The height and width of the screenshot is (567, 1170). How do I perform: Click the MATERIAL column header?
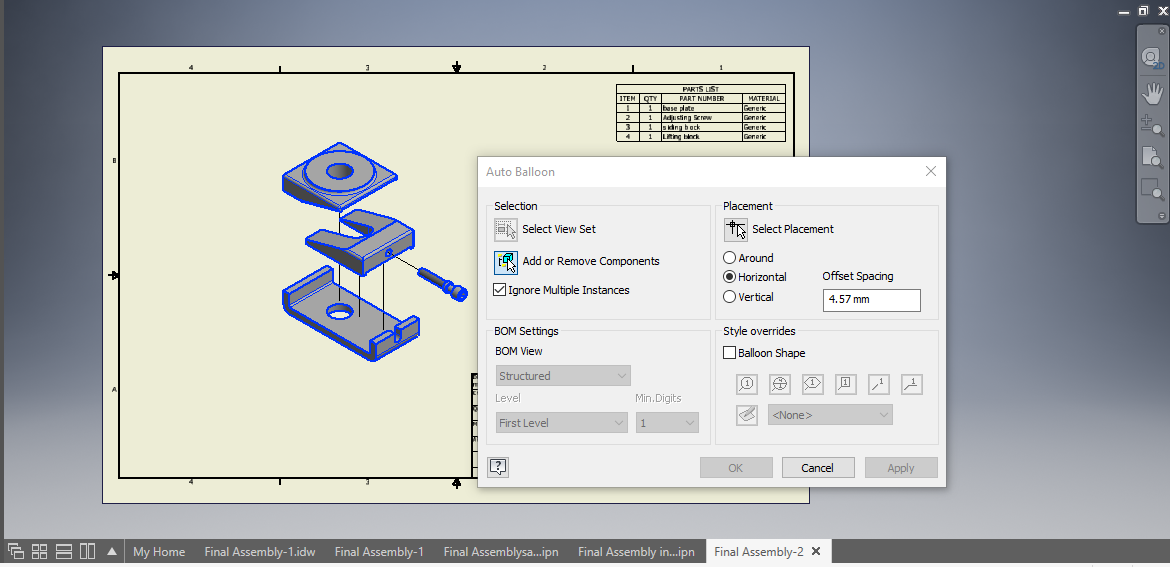pyautogui.click(x=764, y=98)
